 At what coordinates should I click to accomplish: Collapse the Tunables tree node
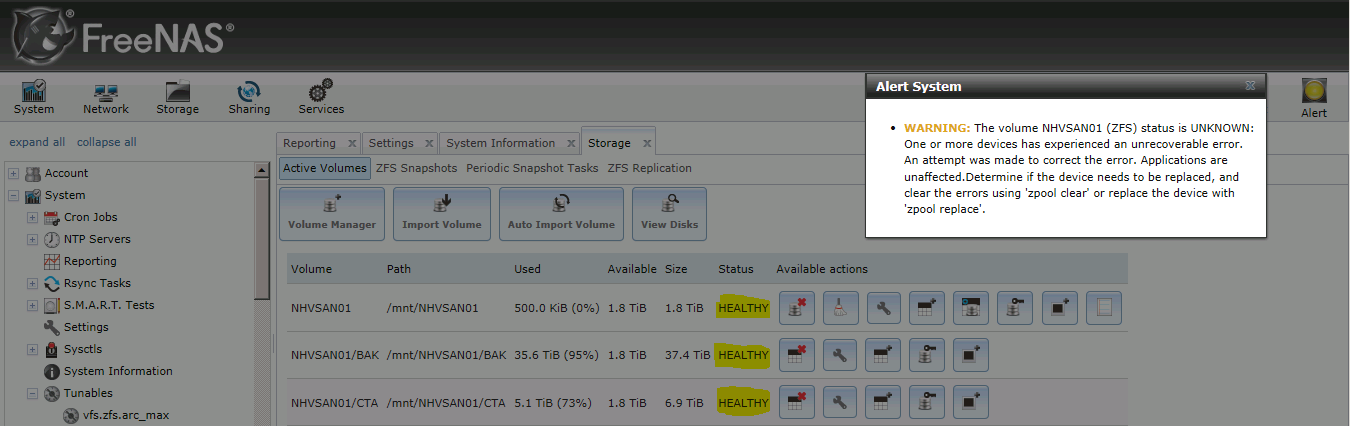[x=33, y=394]
